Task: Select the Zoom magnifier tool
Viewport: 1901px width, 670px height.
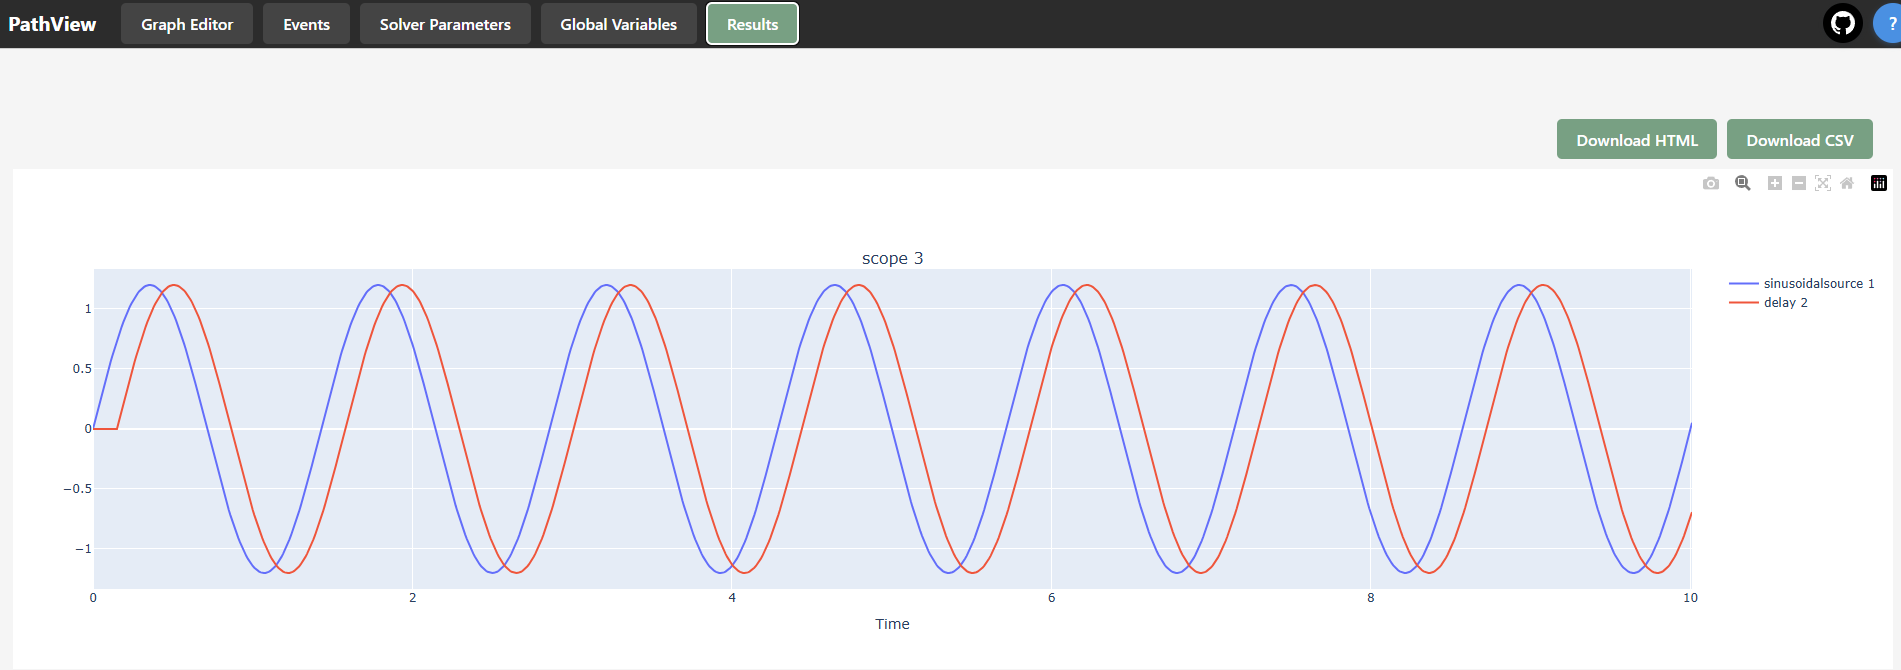Action: tap(1743, 183)
